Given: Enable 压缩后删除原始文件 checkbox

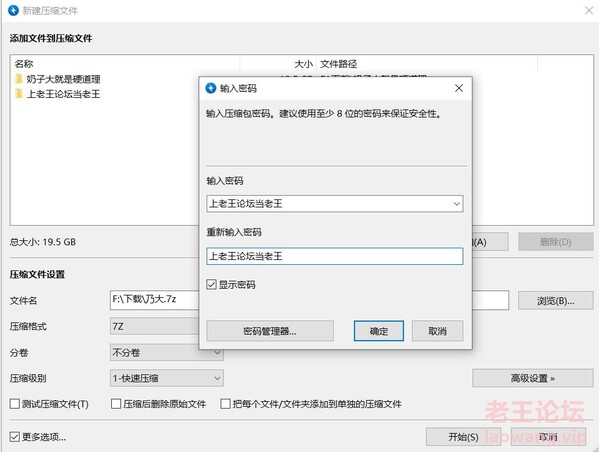Looking at the screenshot, I should click(116, 404).
